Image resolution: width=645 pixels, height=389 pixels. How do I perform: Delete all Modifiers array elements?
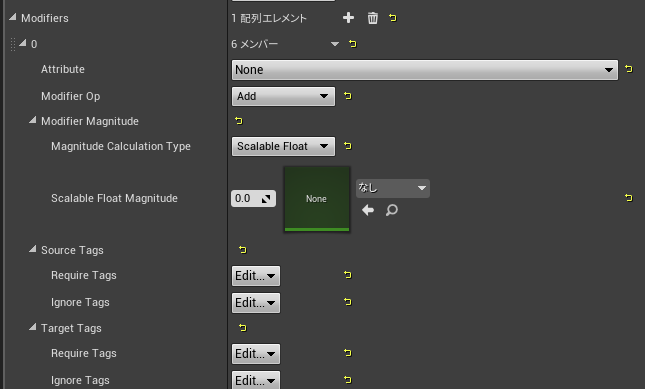(373, 18)
